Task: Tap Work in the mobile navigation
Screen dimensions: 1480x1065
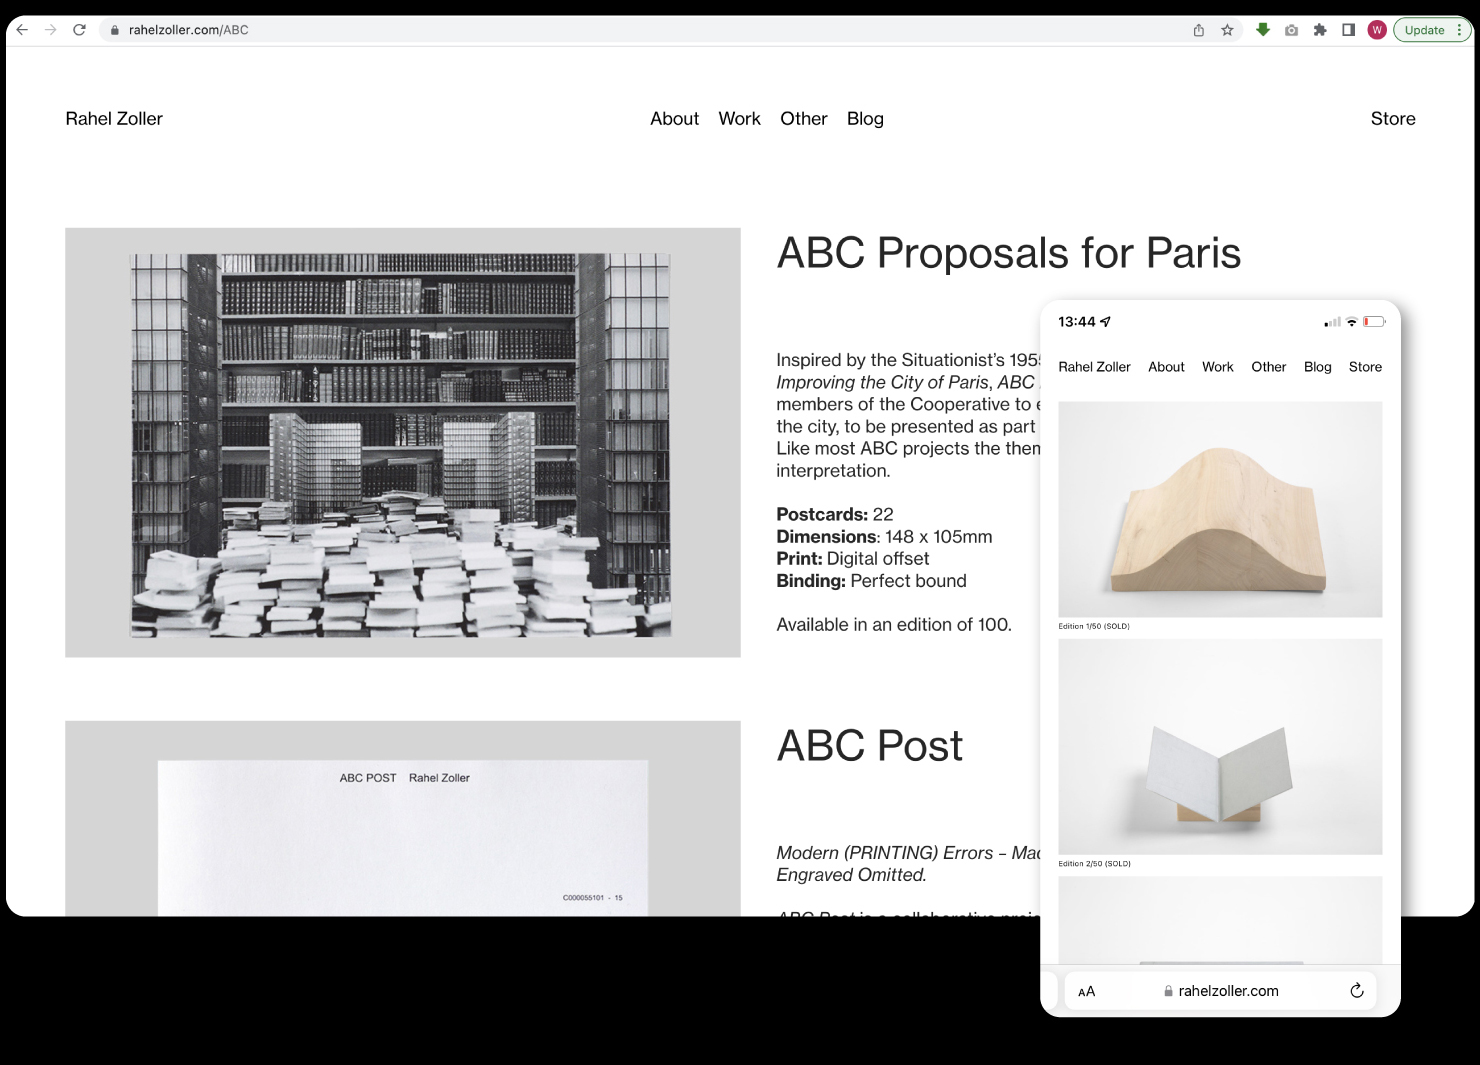Action: (1217, 367)
